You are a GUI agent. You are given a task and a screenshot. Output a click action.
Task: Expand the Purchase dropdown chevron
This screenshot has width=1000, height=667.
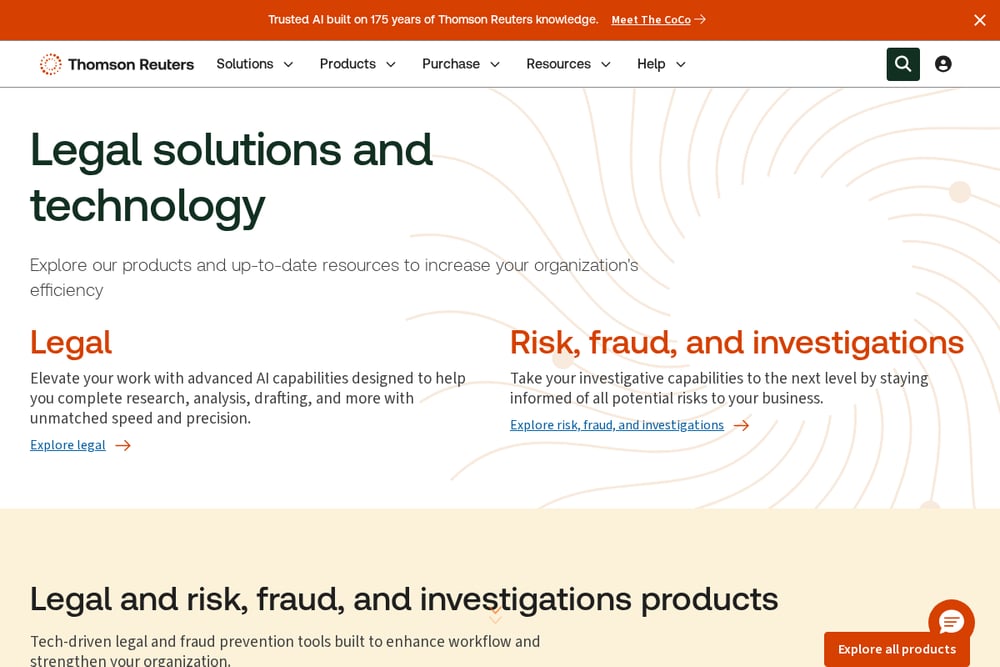495,64
